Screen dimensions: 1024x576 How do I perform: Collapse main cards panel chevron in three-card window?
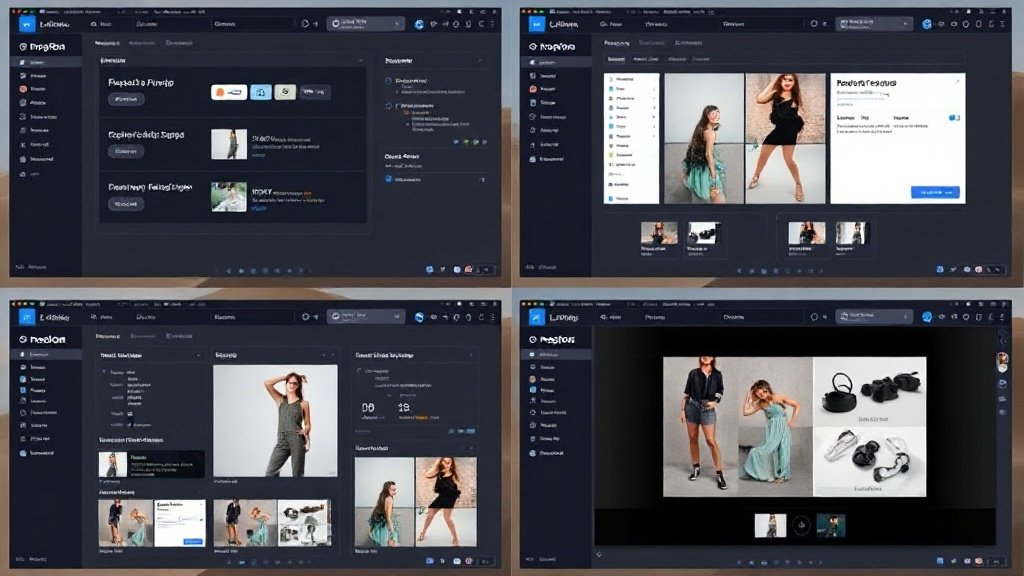point(360,61)
